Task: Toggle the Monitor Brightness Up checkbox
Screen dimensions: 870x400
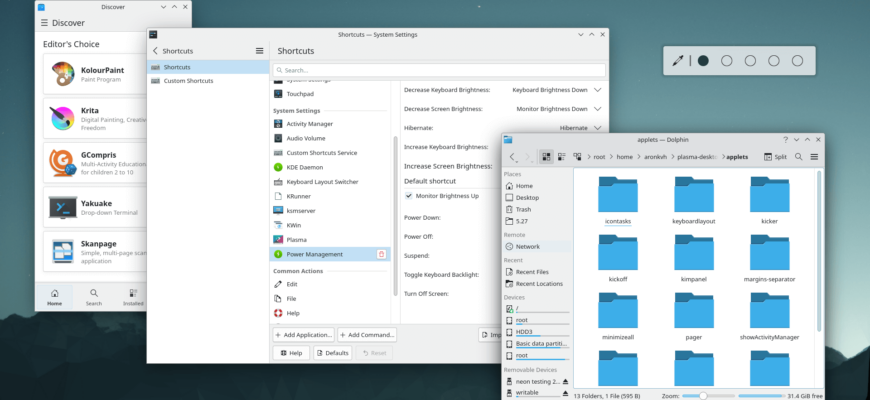Action: tap(409, 196)
